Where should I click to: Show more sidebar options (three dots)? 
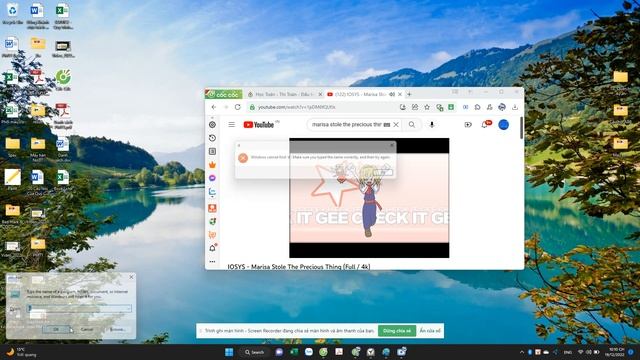tap(212, 262)
